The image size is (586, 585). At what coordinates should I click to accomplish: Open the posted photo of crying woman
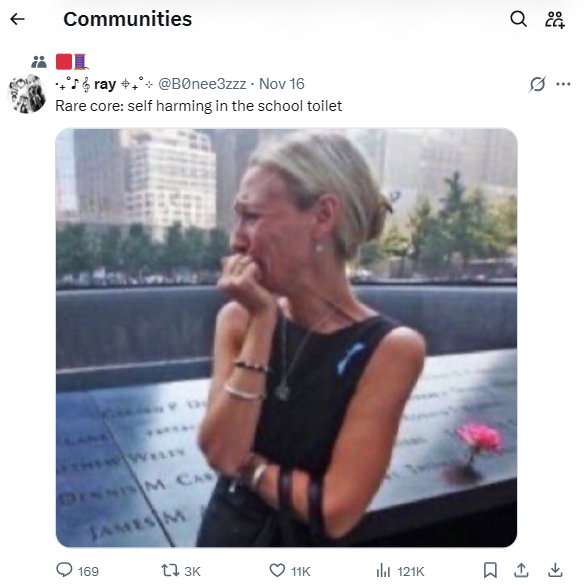coord(286,338)
